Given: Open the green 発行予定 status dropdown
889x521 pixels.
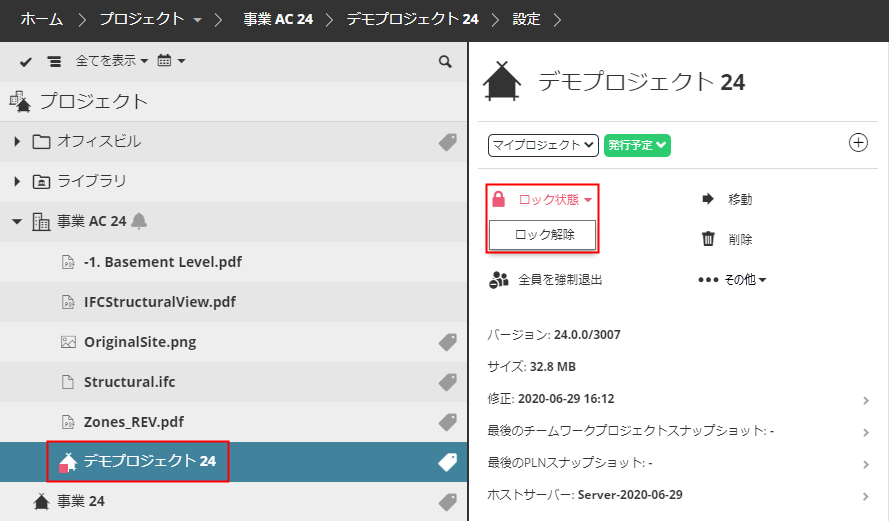Looking at the screenshot, I should (637, 145).
